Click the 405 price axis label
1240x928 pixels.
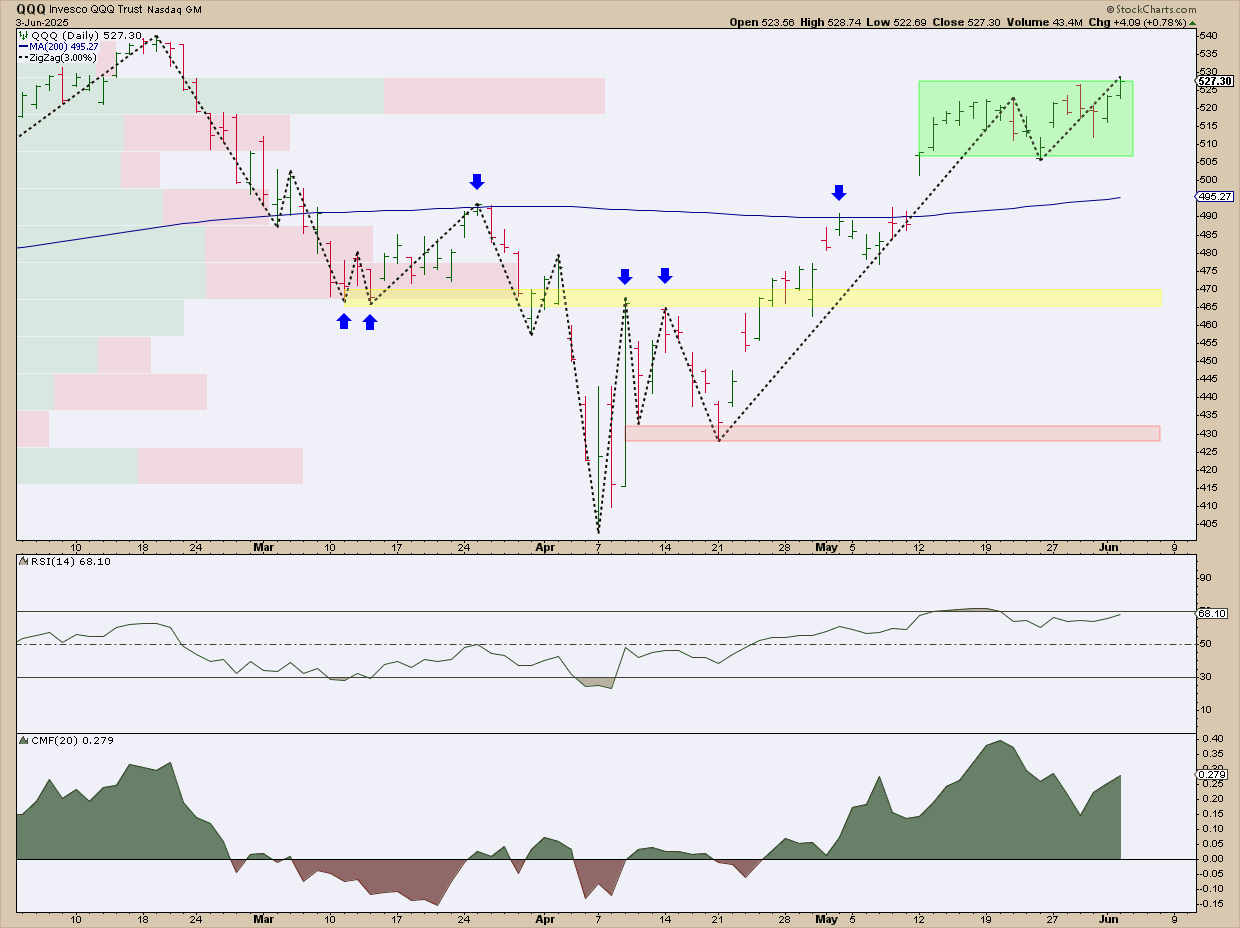[1209, 523]
